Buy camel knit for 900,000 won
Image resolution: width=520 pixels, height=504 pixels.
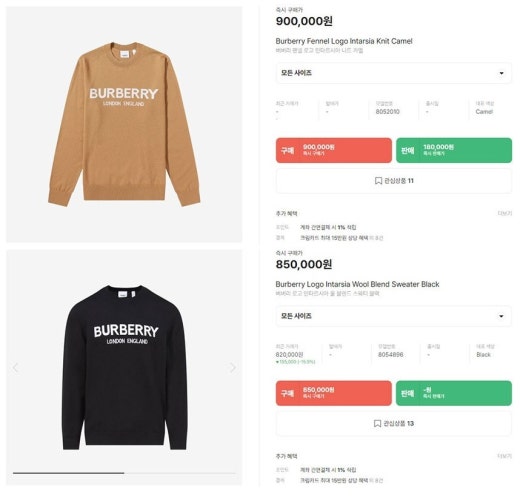334,150
